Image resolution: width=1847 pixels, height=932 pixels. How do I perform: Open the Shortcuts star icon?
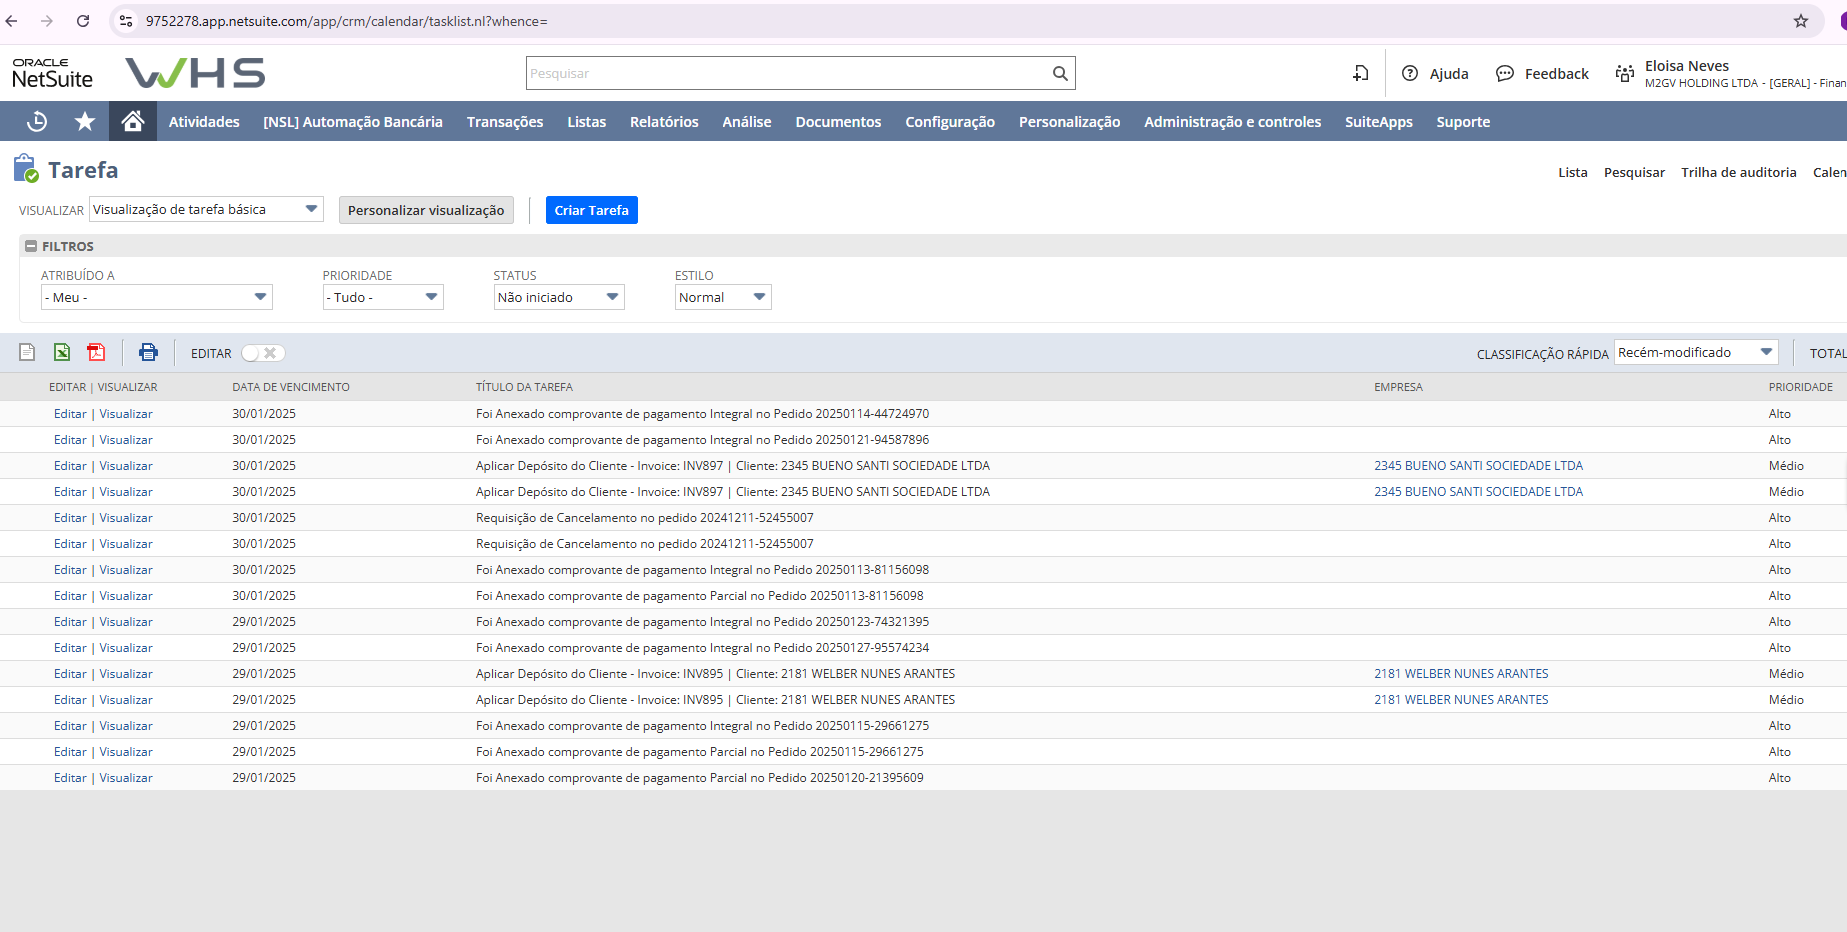tap(85, 122)
